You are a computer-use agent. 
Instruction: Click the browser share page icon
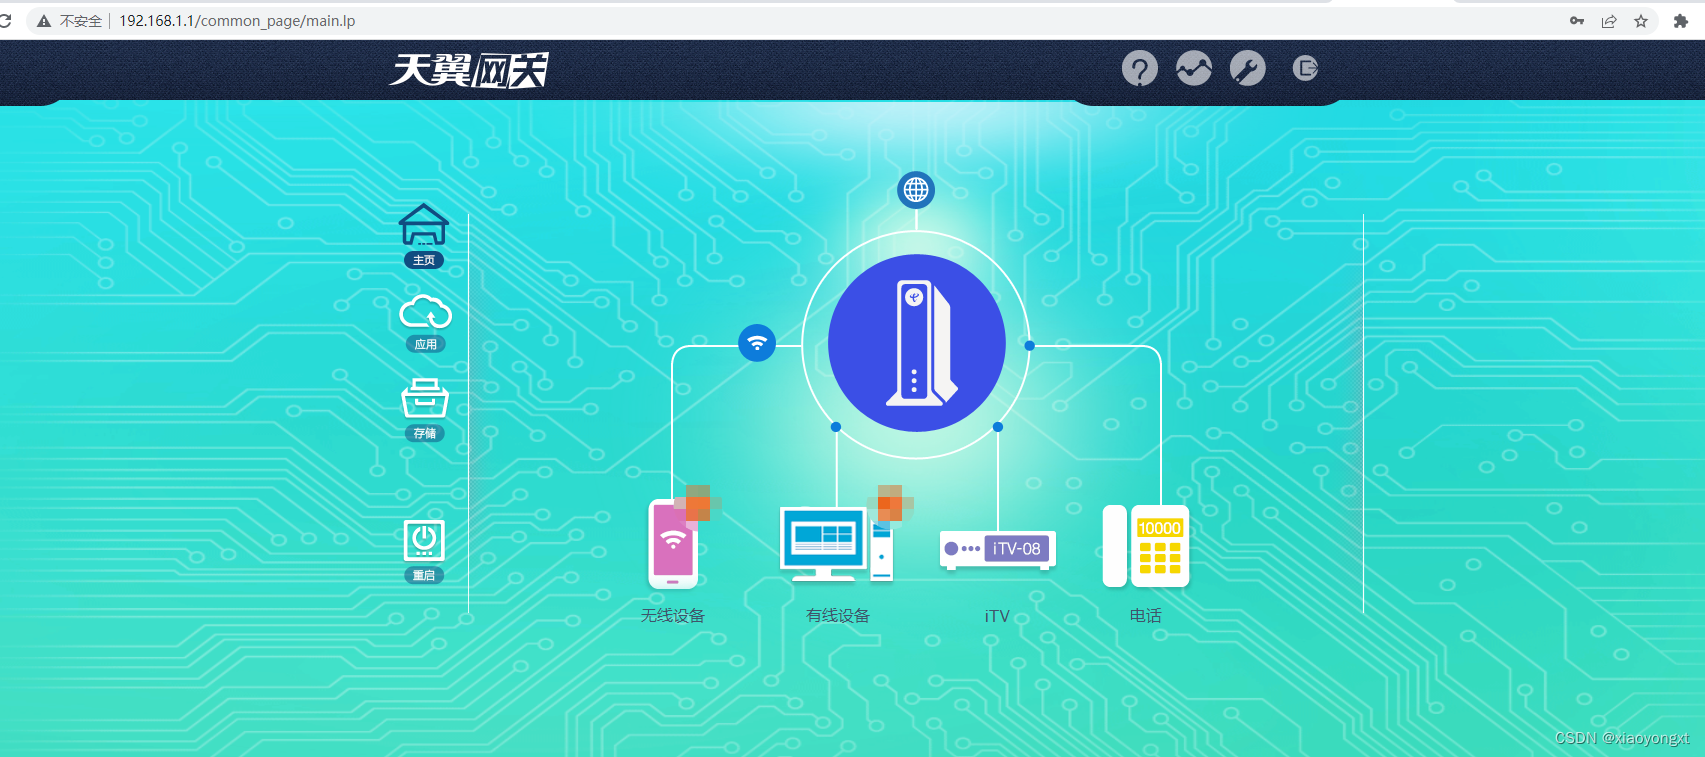coord(1609,20)
